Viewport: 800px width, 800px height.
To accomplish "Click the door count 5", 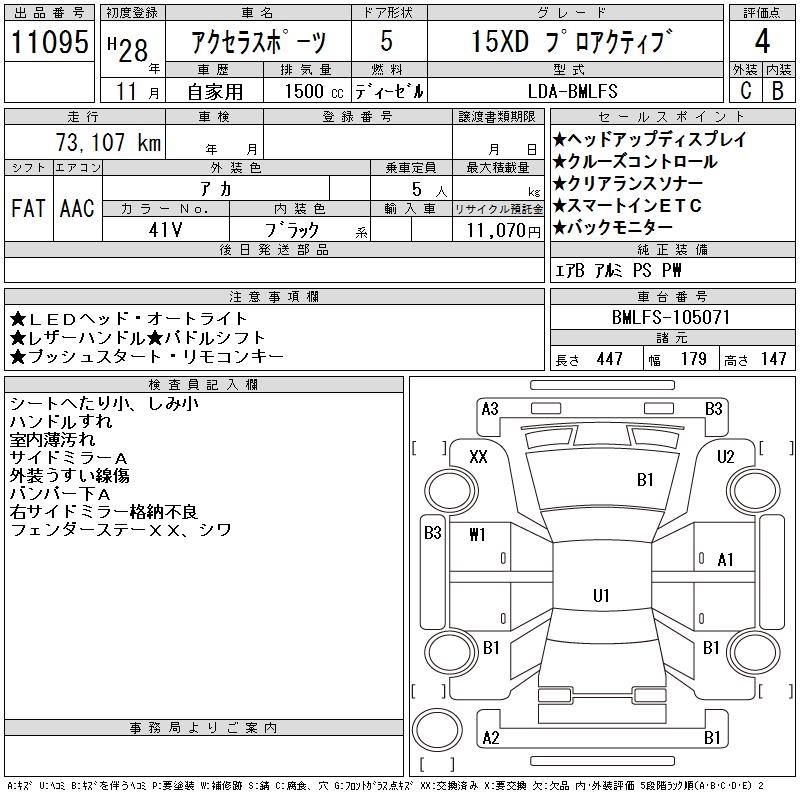I will coord(387,41).
